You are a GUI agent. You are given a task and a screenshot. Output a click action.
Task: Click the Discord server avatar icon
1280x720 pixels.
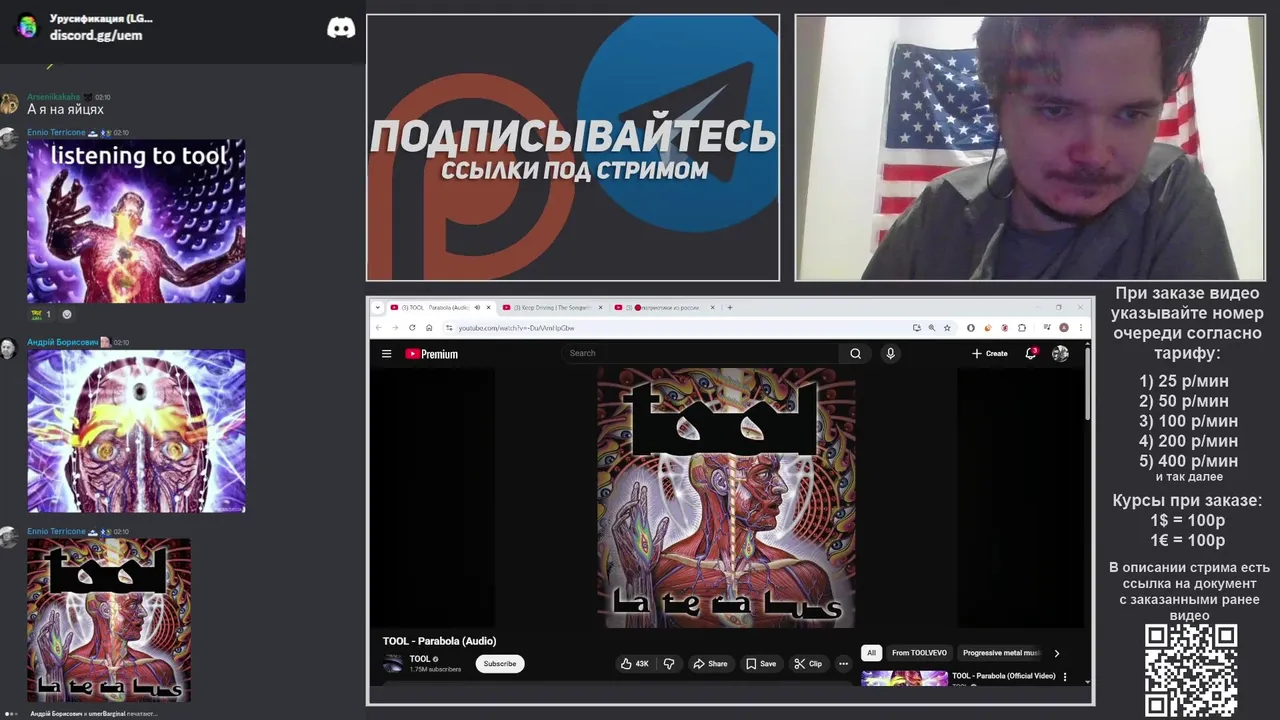pos(27,26)
